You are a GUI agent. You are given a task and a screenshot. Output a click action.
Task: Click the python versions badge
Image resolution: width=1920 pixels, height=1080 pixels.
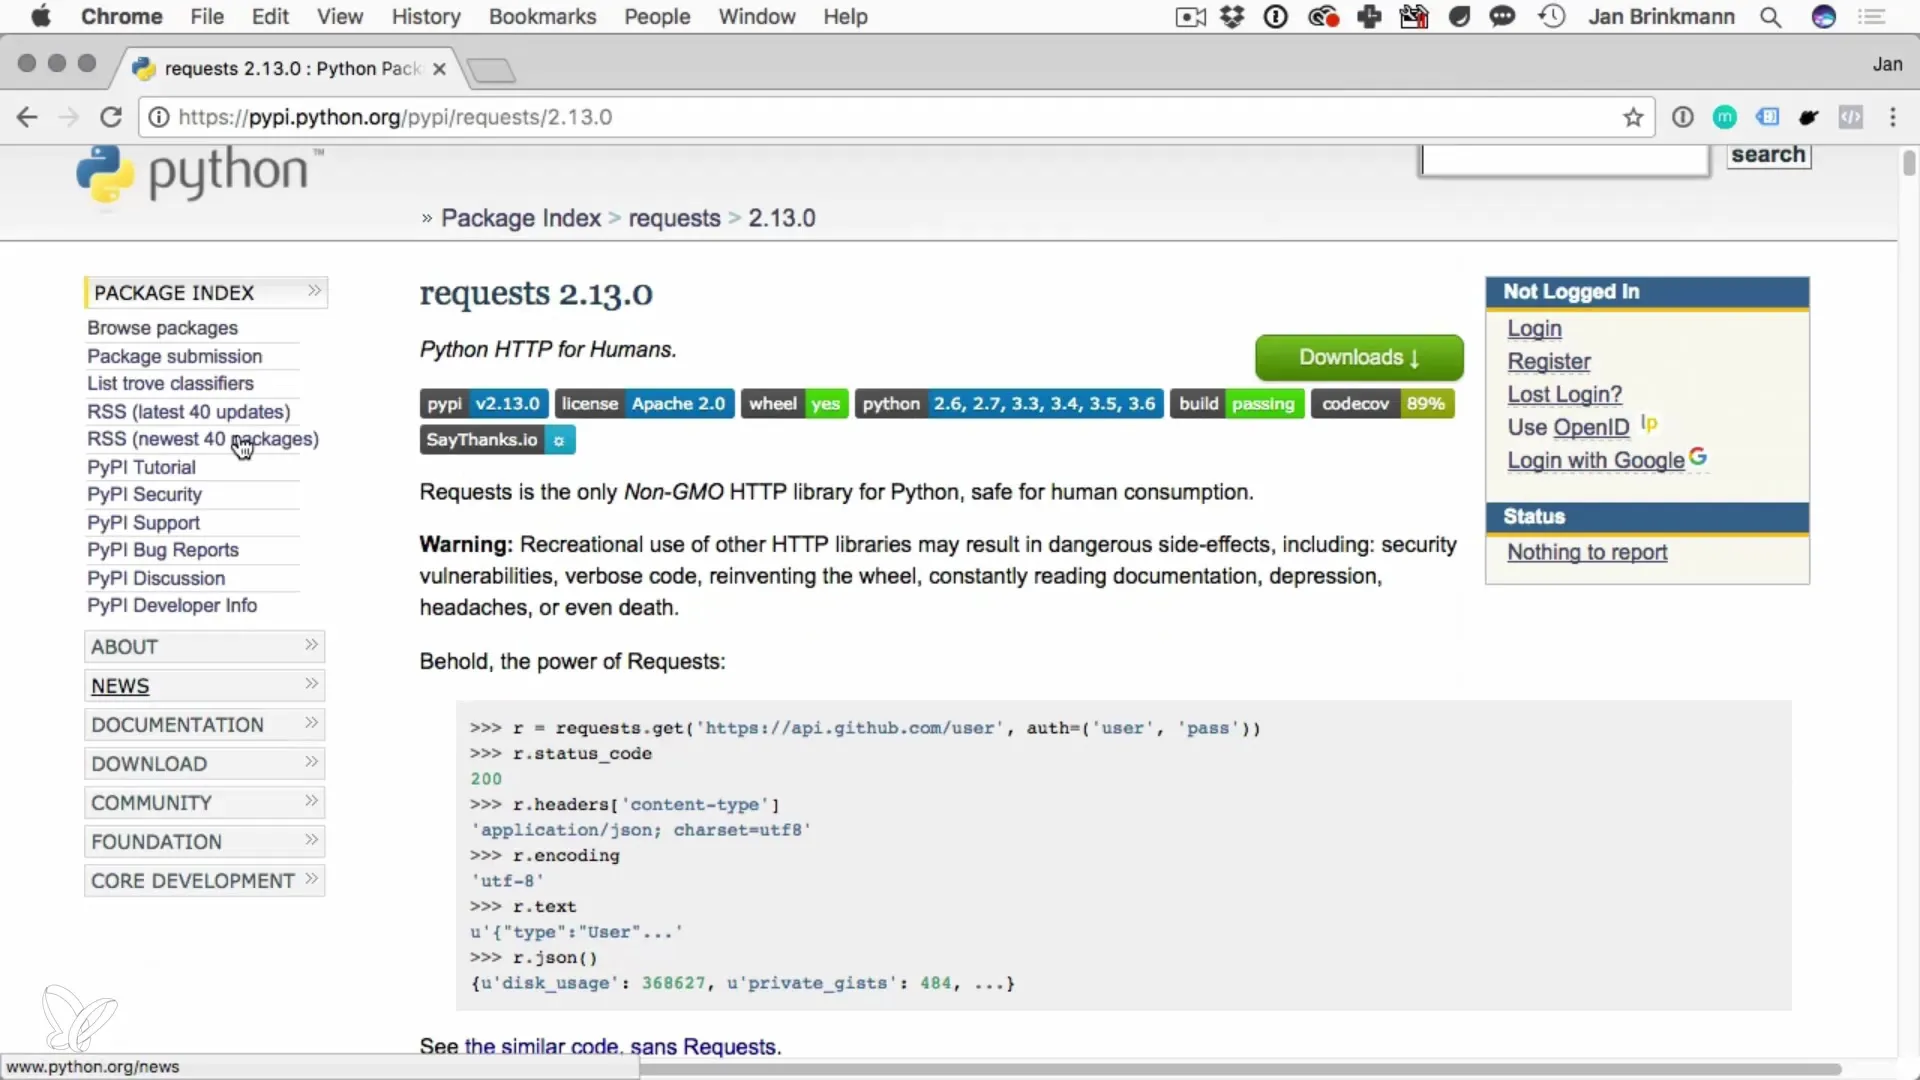(1009, 404)
